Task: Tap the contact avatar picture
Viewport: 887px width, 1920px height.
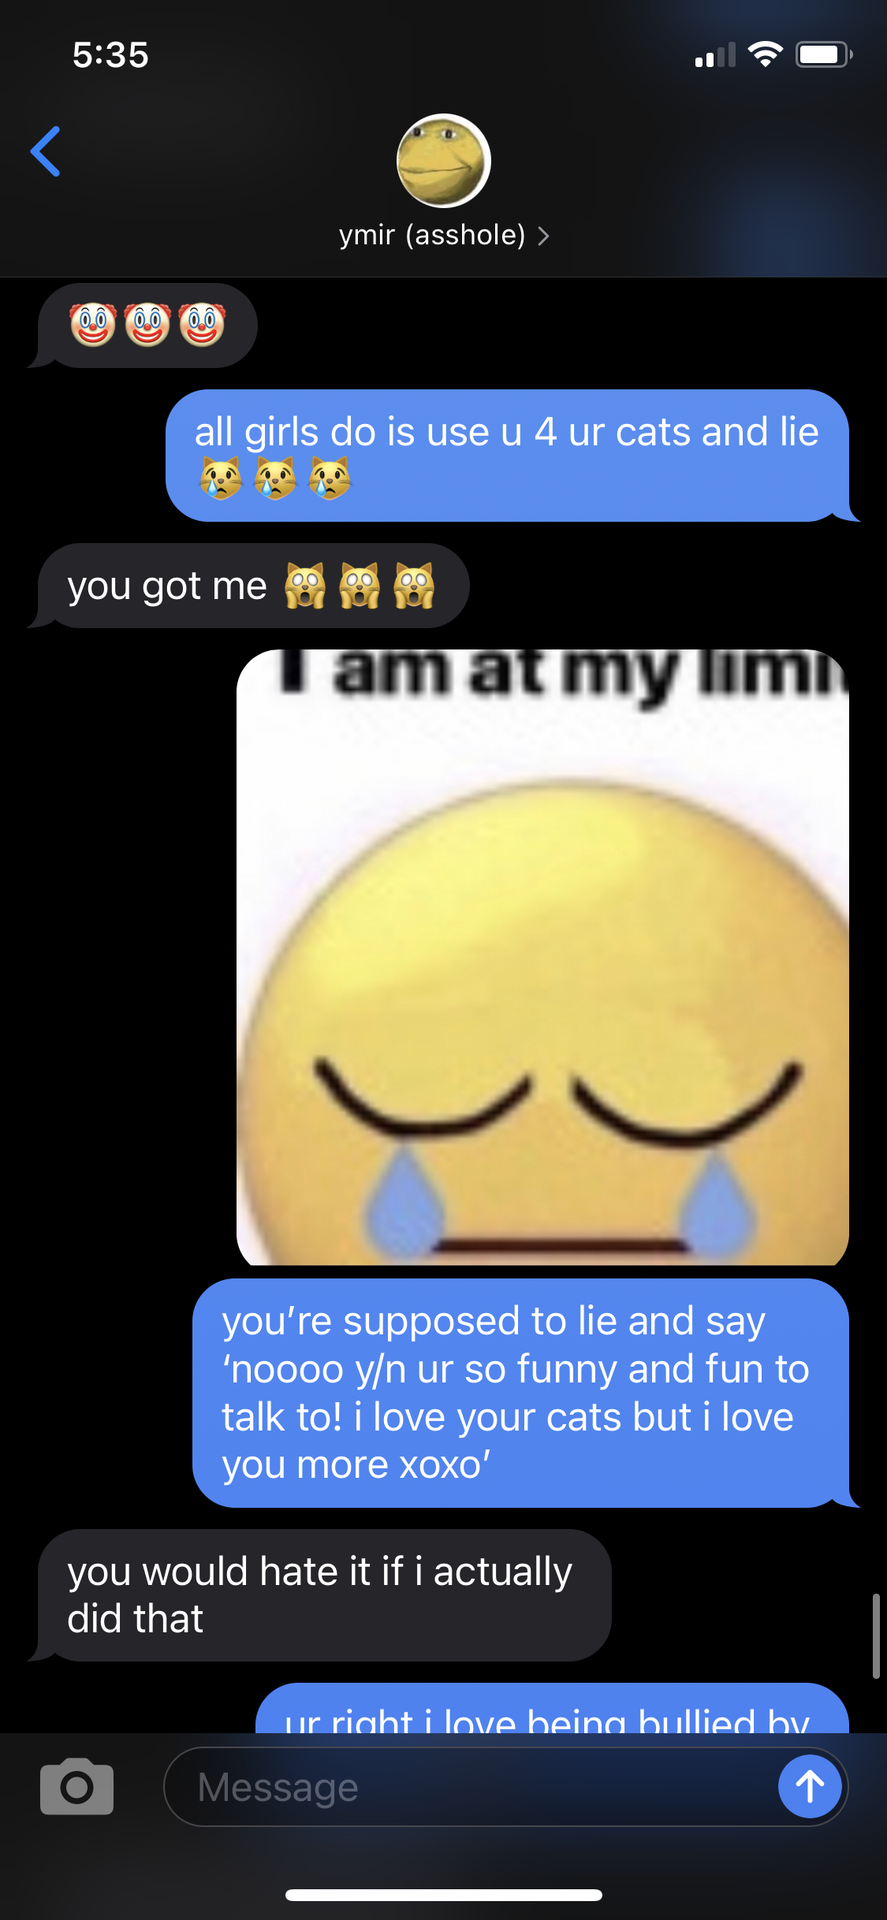Action: (x=443, y=160)
